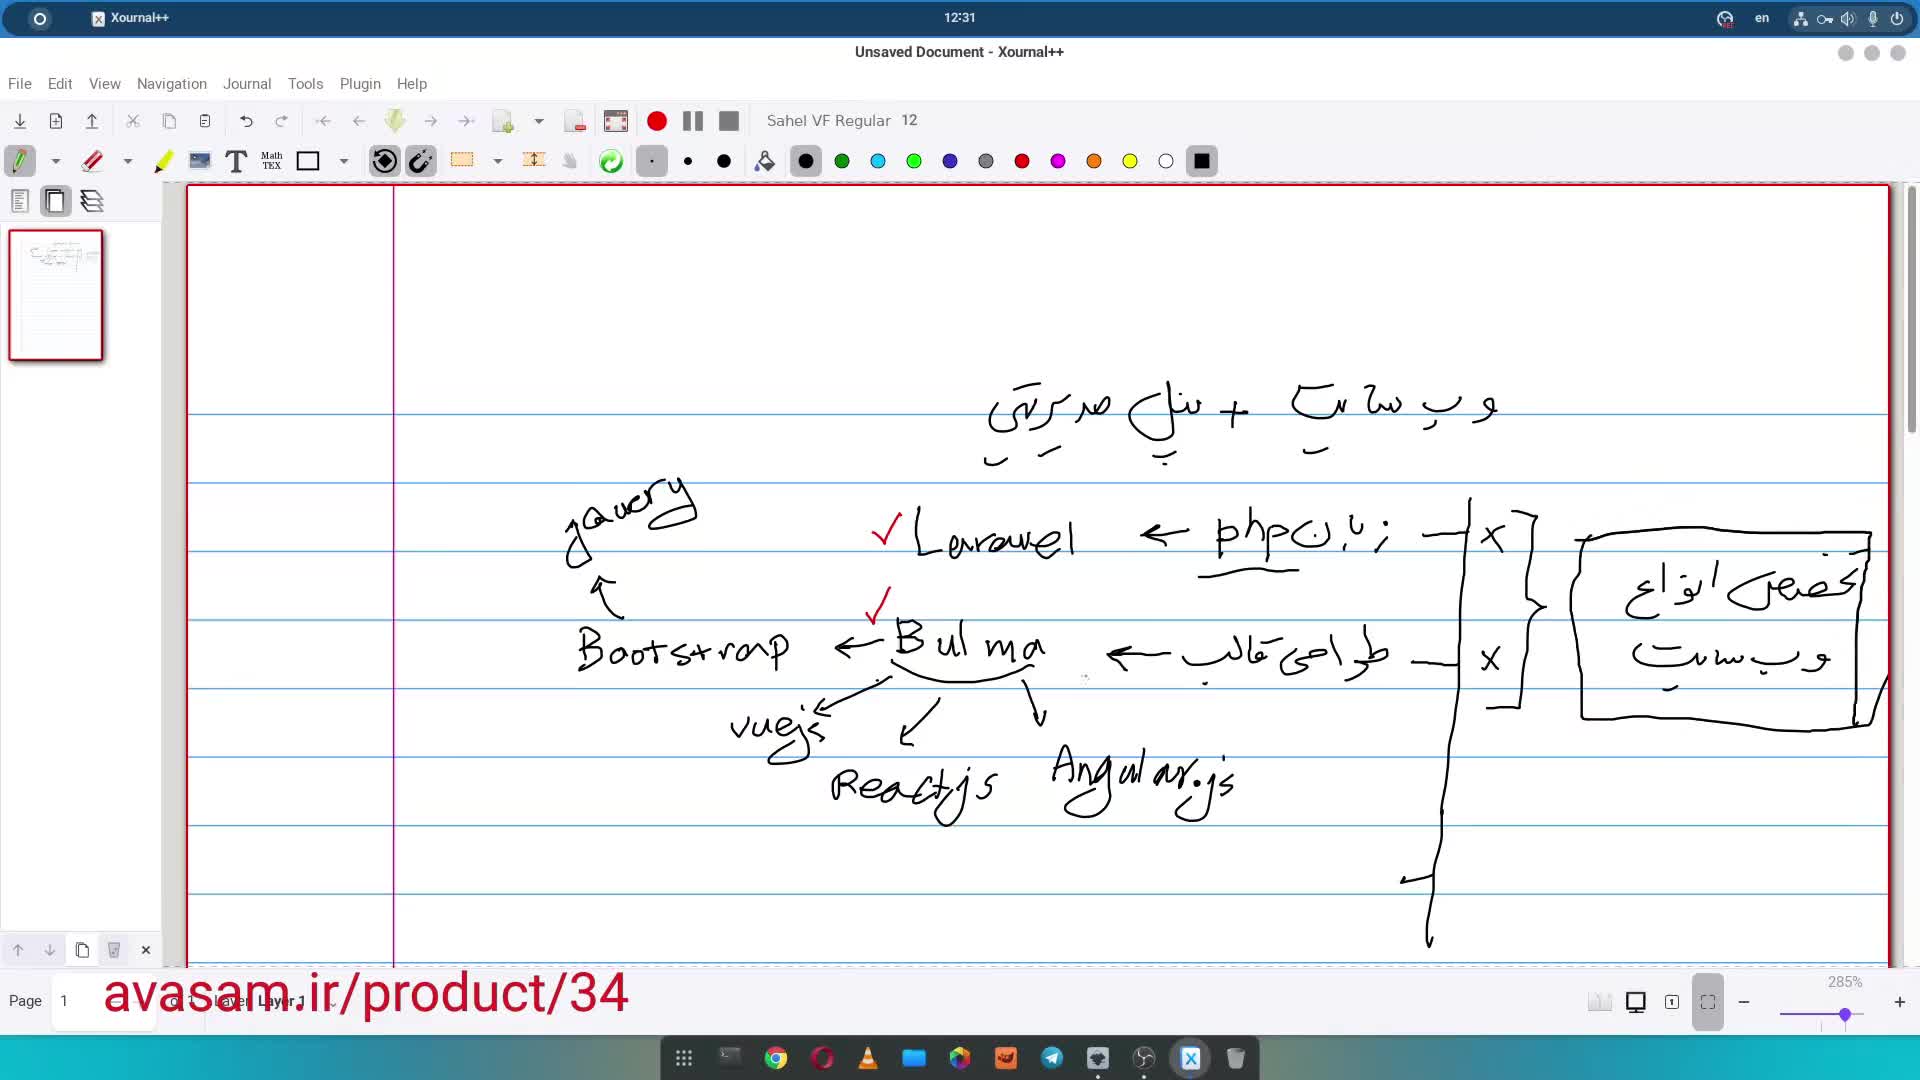The image size is (1920, 1080).
Task: Select the Image insert tool
Action: click(200, 161)
